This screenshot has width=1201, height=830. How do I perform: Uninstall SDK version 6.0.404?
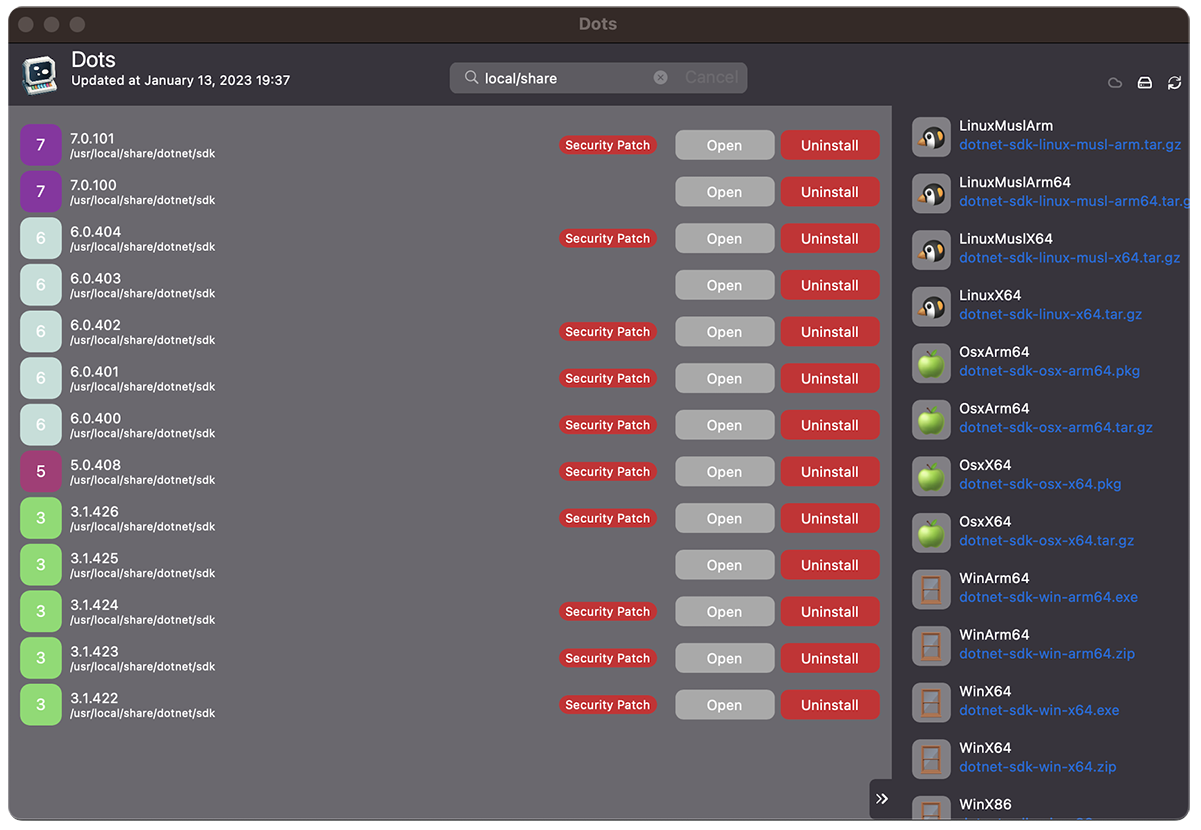pyautogui.click(x=829, y=239)
